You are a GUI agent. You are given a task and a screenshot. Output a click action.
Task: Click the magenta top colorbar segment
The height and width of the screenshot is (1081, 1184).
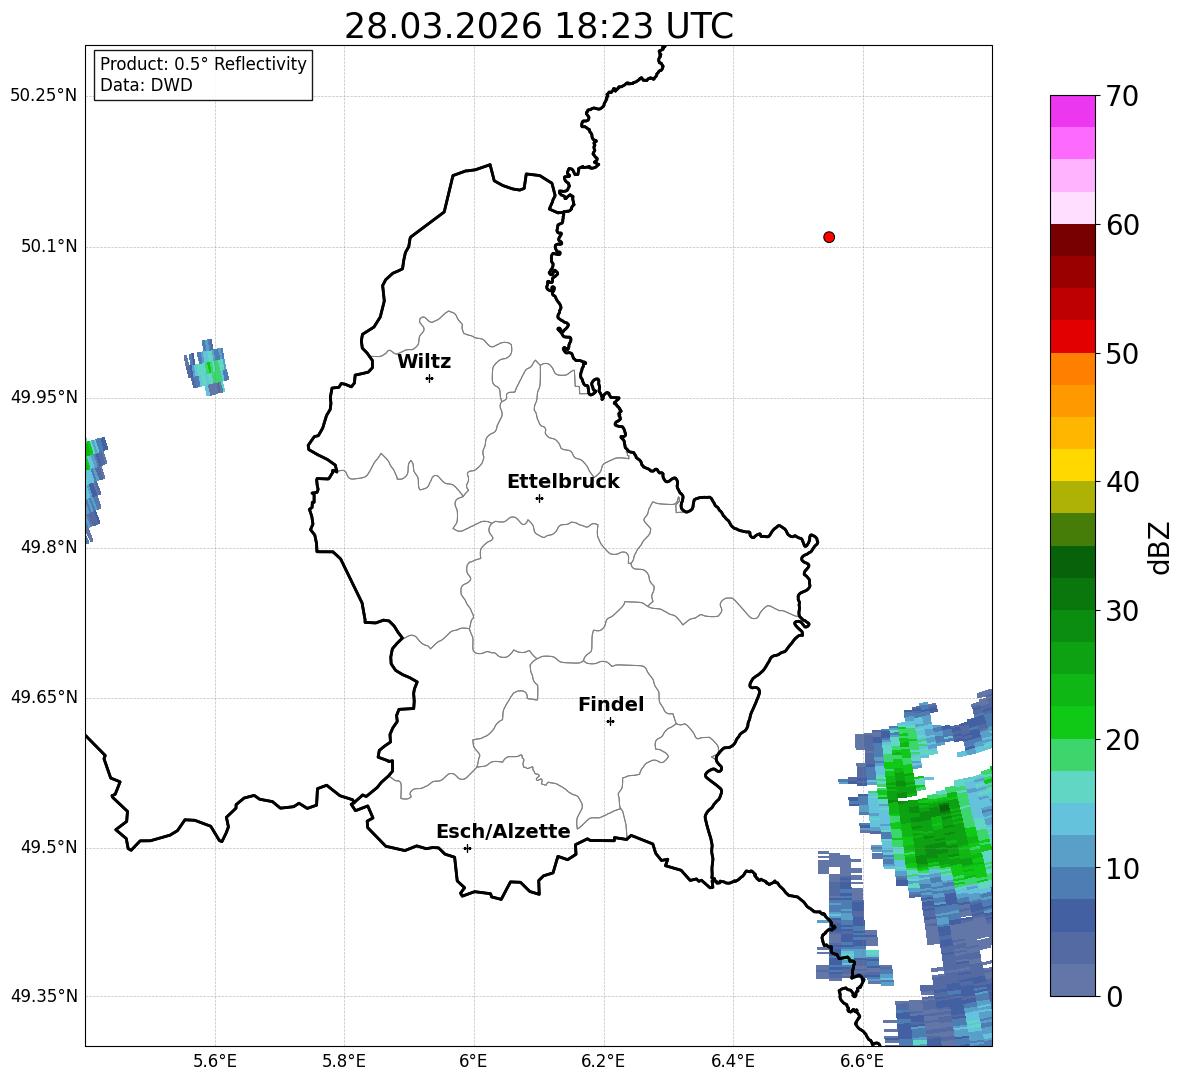point(1072,111)
